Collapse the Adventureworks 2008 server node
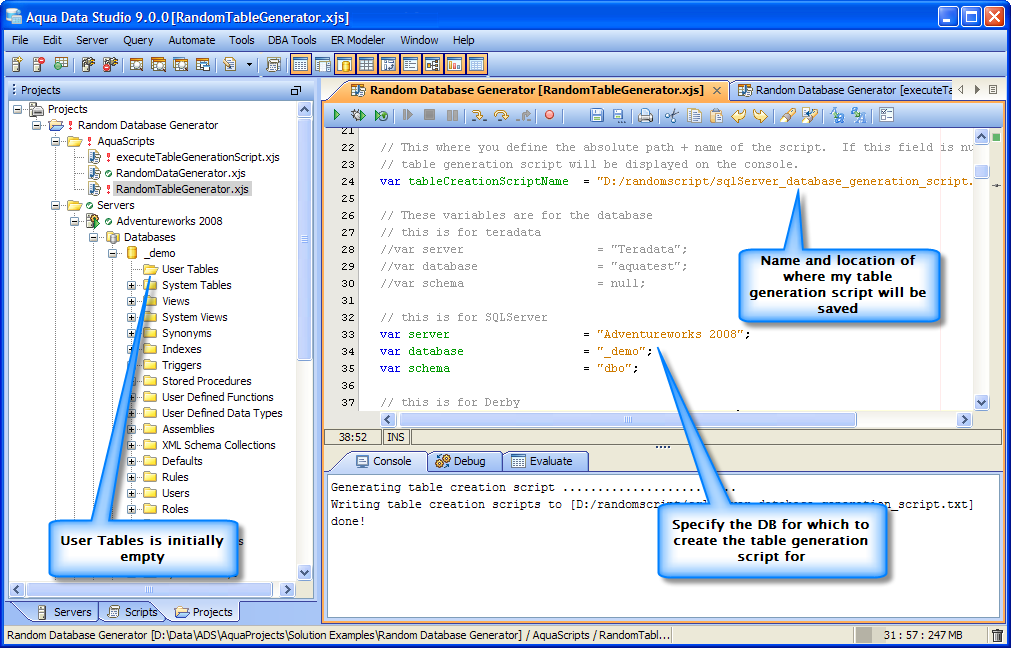 pos(75,221)
